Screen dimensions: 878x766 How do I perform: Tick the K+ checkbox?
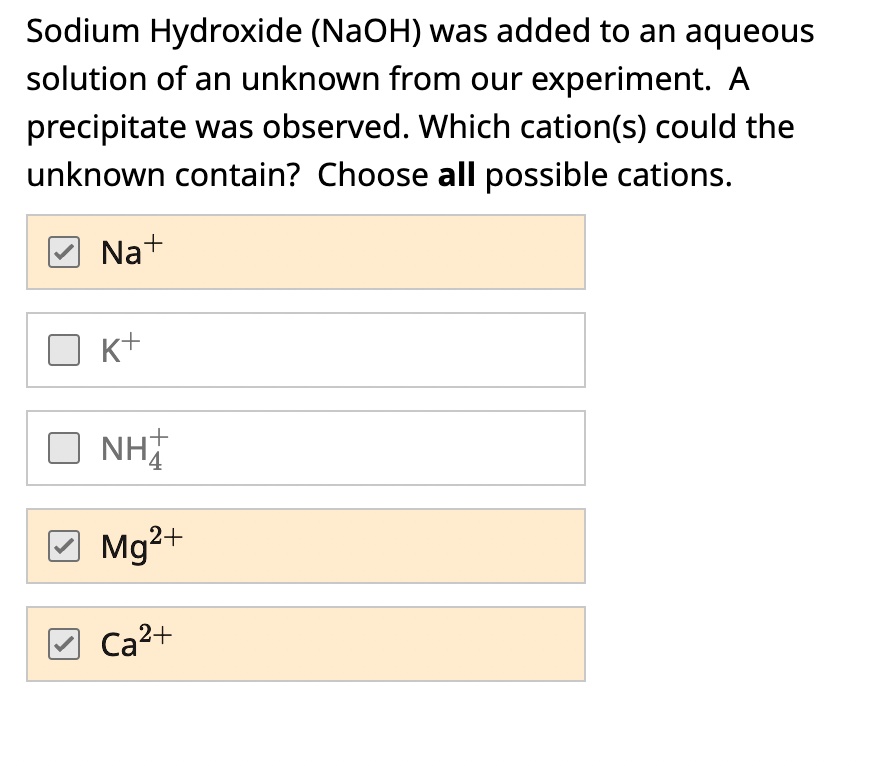pyautogui.click(x=65, y=350)
